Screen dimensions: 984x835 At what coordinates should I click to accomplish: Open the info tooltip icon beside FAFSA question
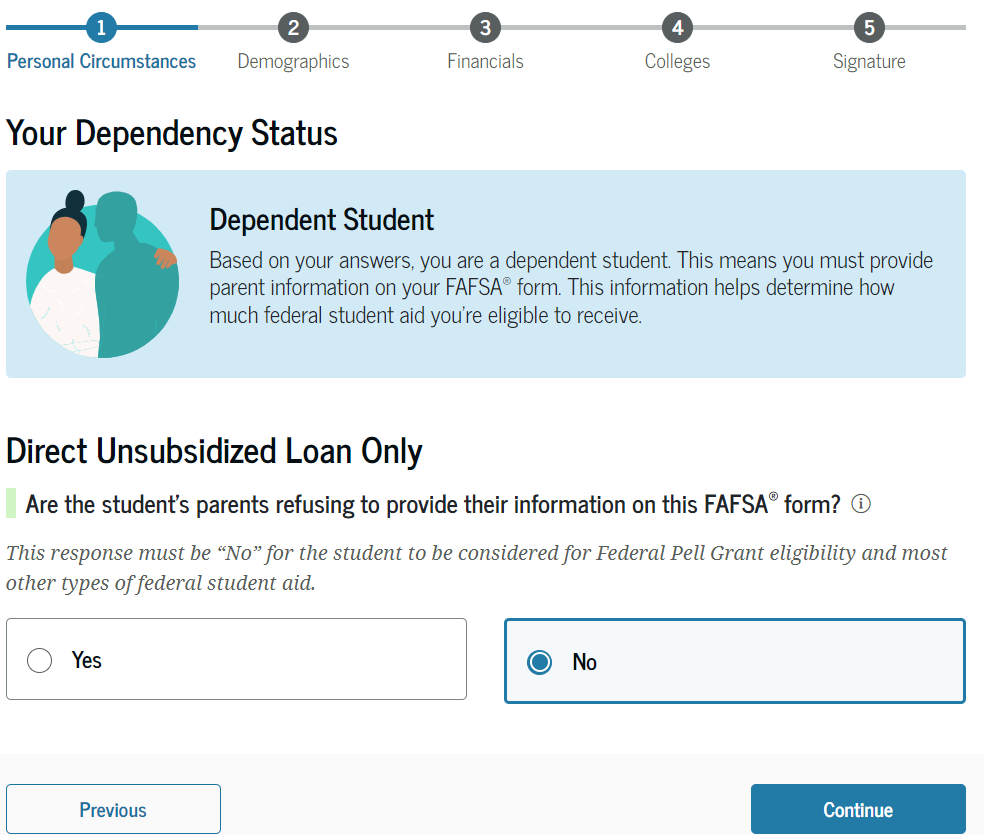tap(860, 504)
